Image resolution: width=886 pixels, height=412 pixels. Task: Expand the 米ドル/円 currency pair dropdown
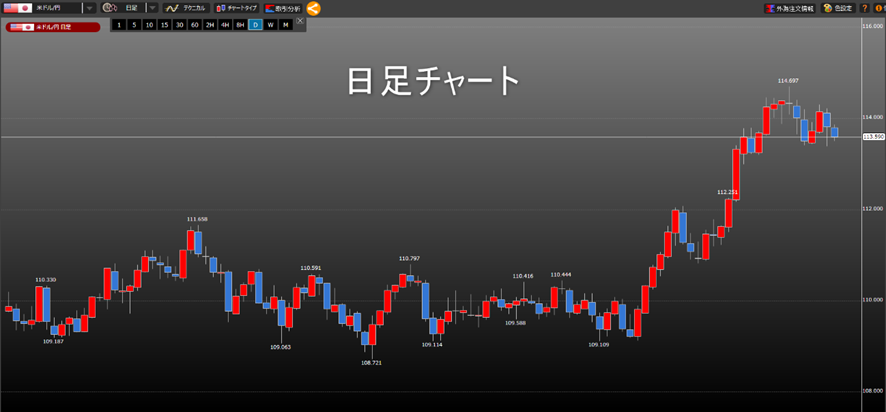(90, 8)
